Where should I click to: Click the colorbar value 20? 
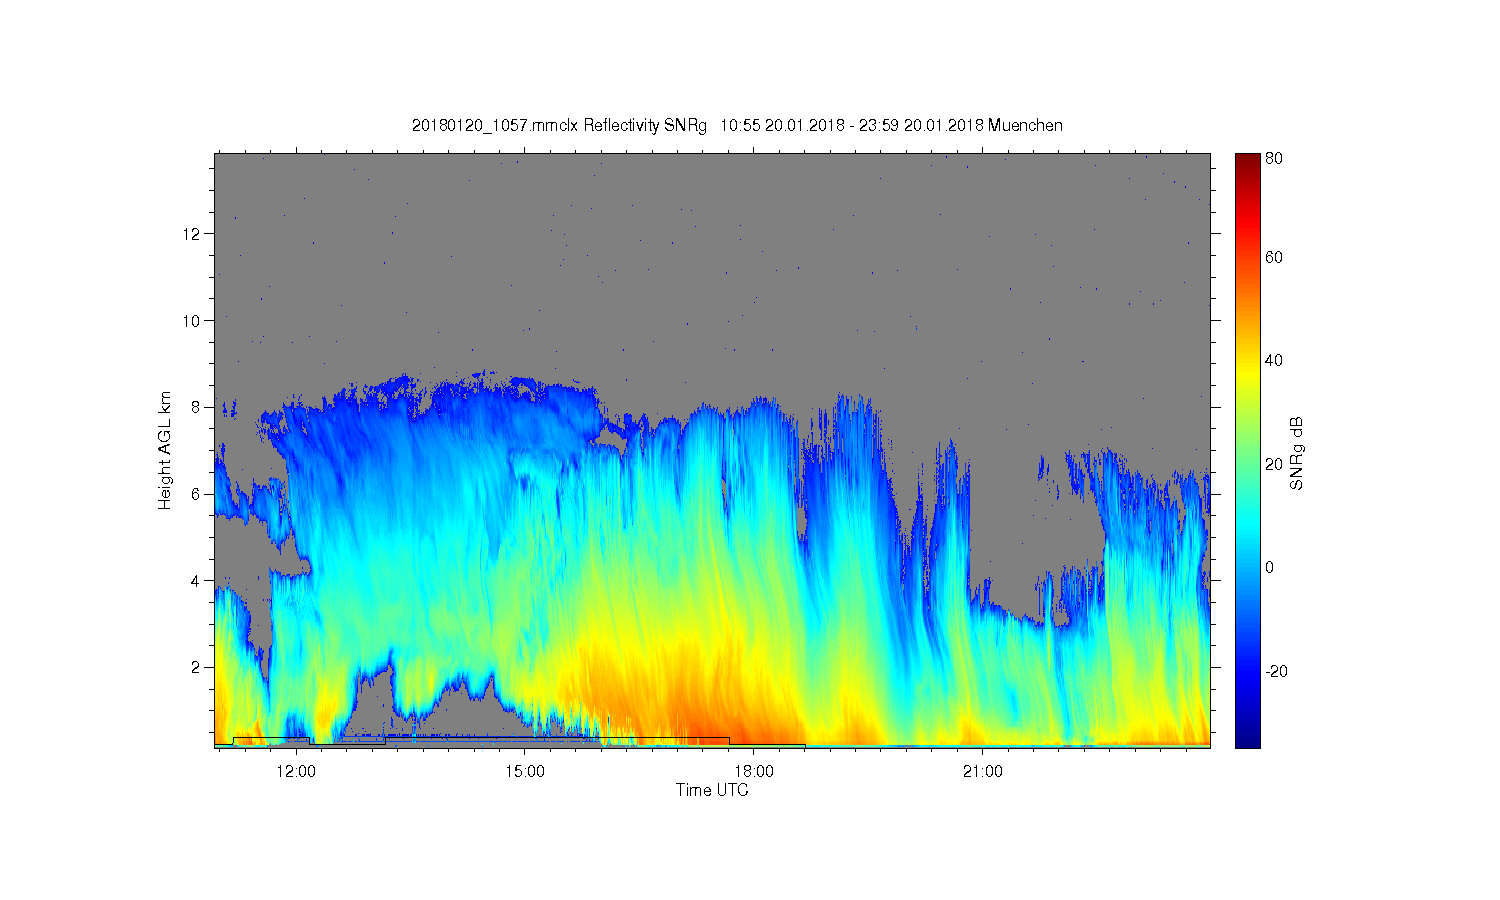pos(1274,464)
